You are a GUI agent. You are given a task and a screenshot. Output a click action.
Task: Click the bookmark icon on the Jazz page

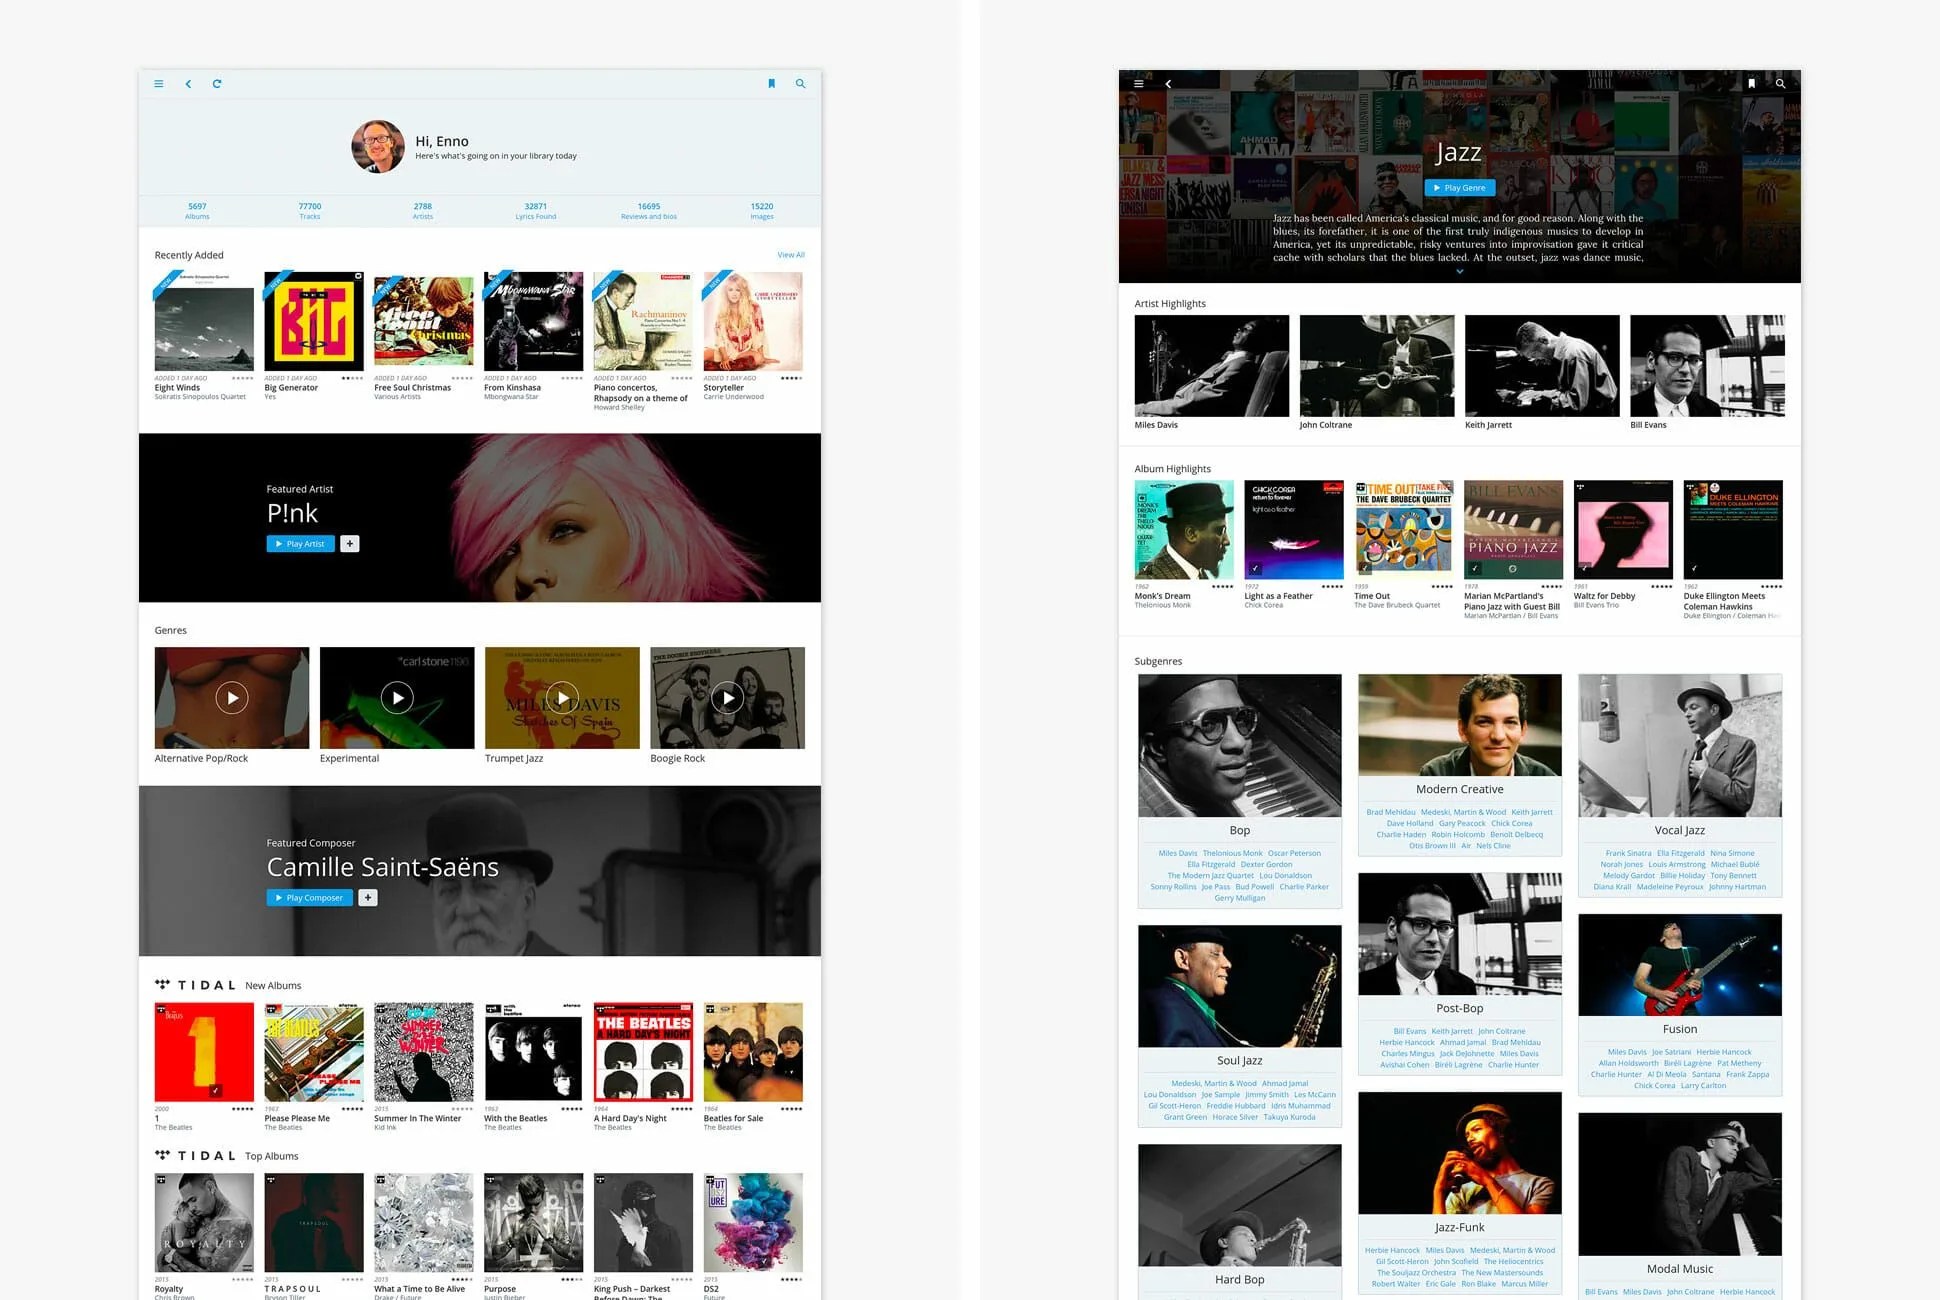[x=1751, y=84]
